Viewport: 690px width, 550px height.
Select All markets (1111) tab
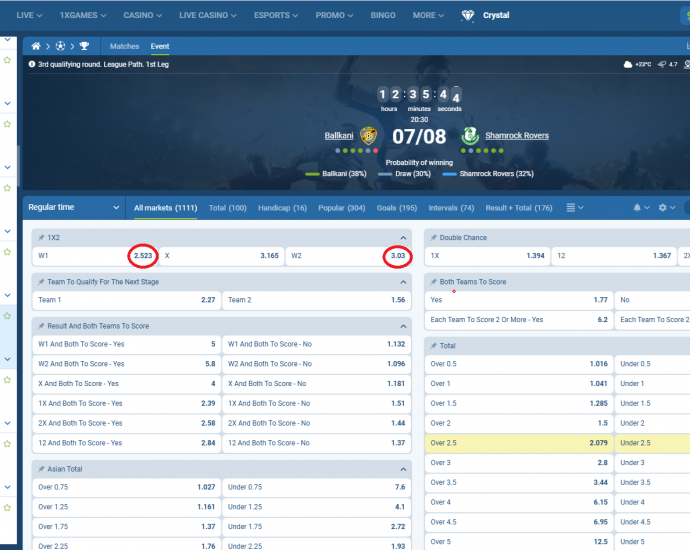tap(165, 208)
